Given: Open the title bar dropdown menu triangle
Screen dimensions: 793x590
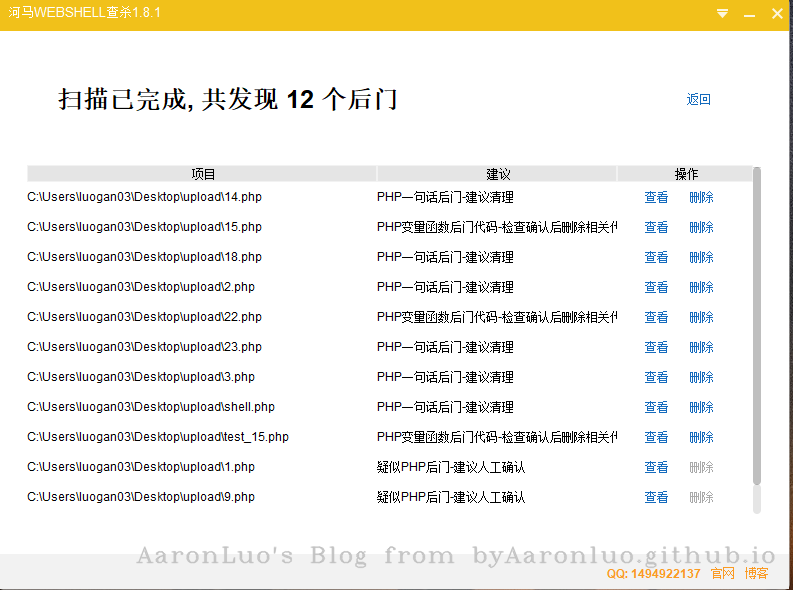Looking at the screenshot, I should coord(722,14).
